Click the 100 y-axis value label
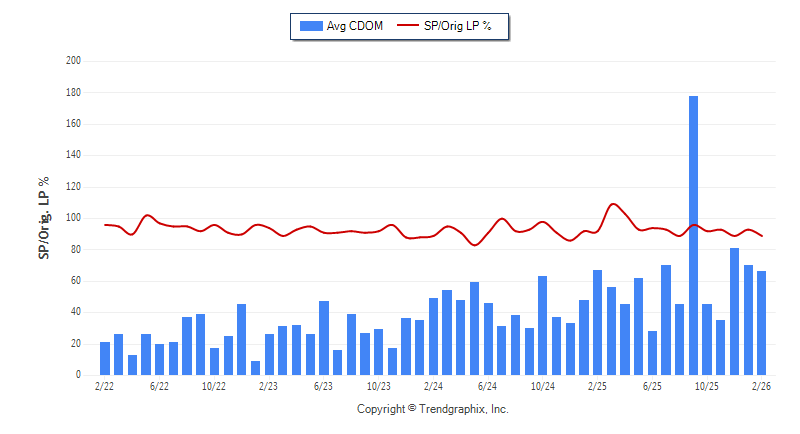This screenshot has width=800, height=434. (x=72, y=218)
